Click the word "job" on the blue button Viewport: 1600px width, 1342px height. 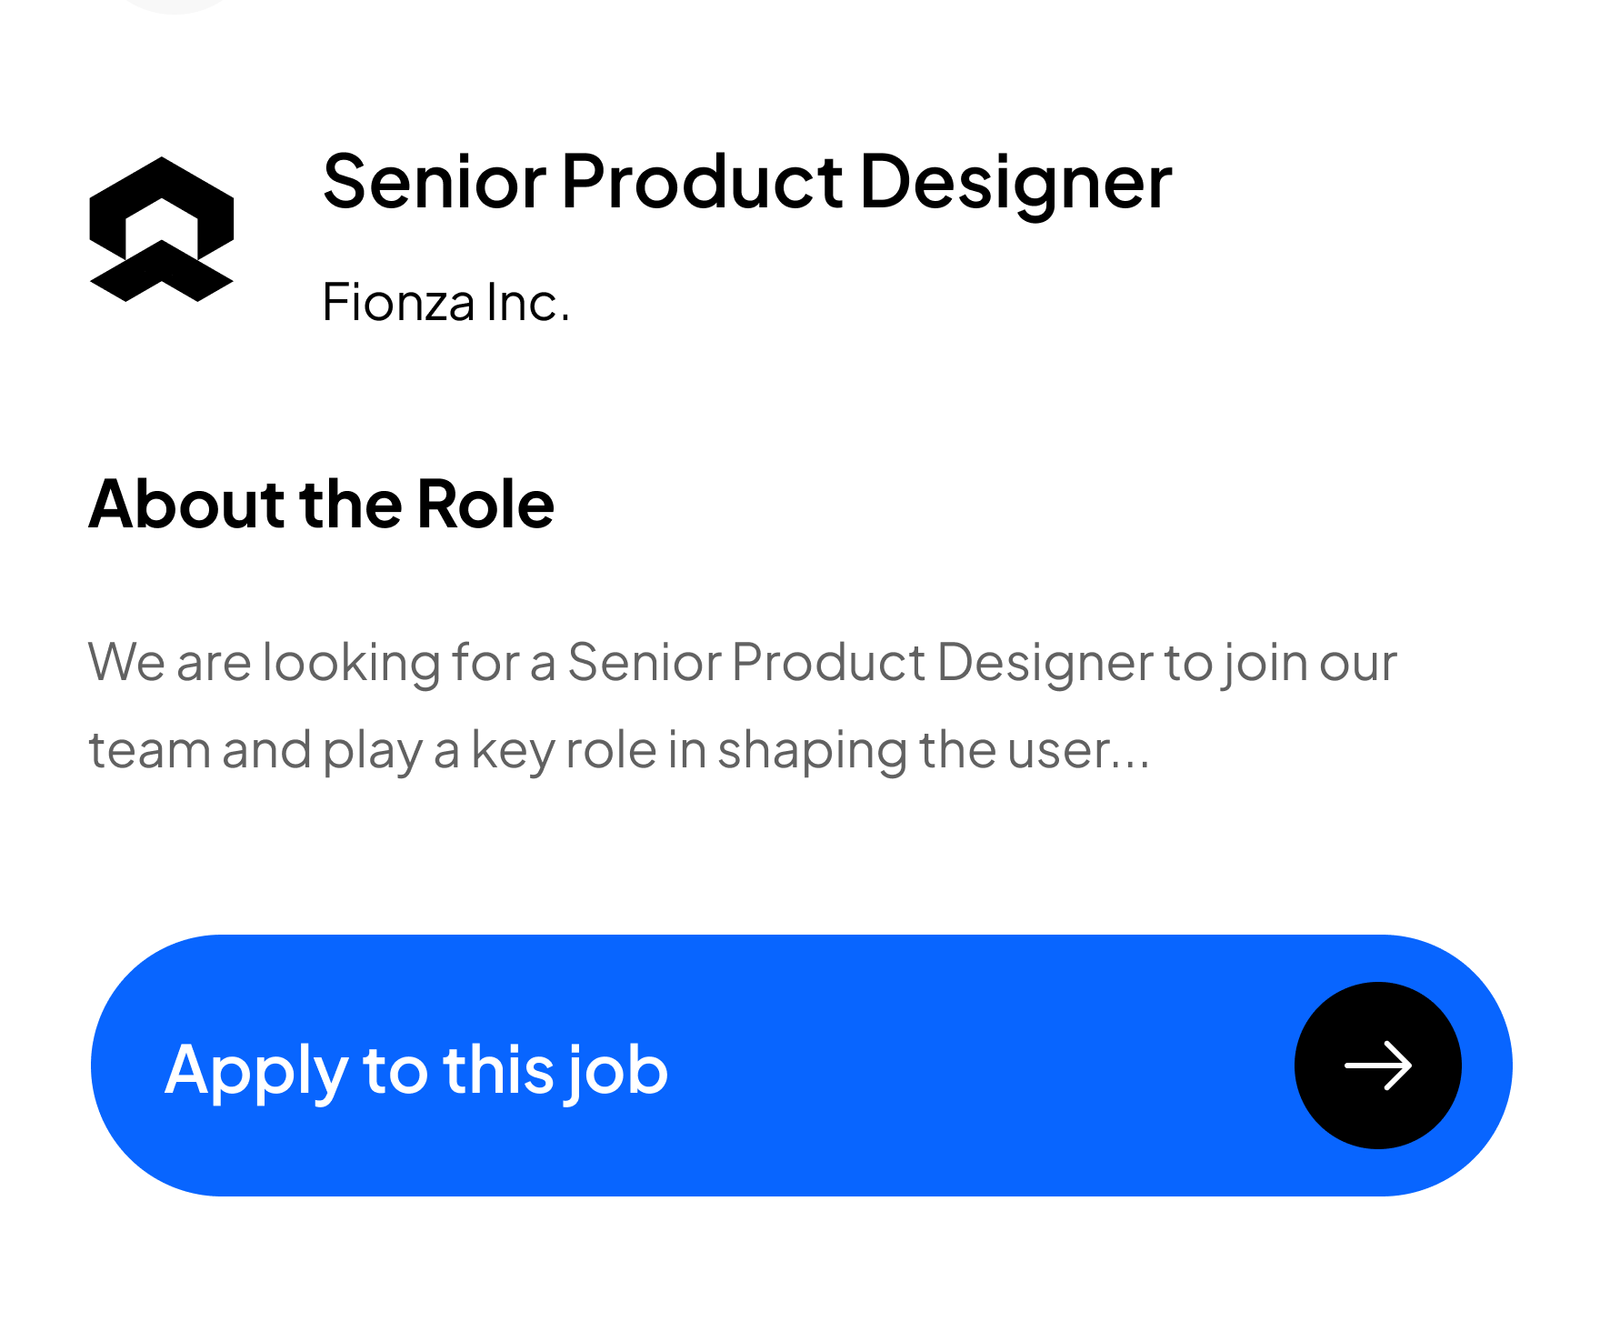618,1070
